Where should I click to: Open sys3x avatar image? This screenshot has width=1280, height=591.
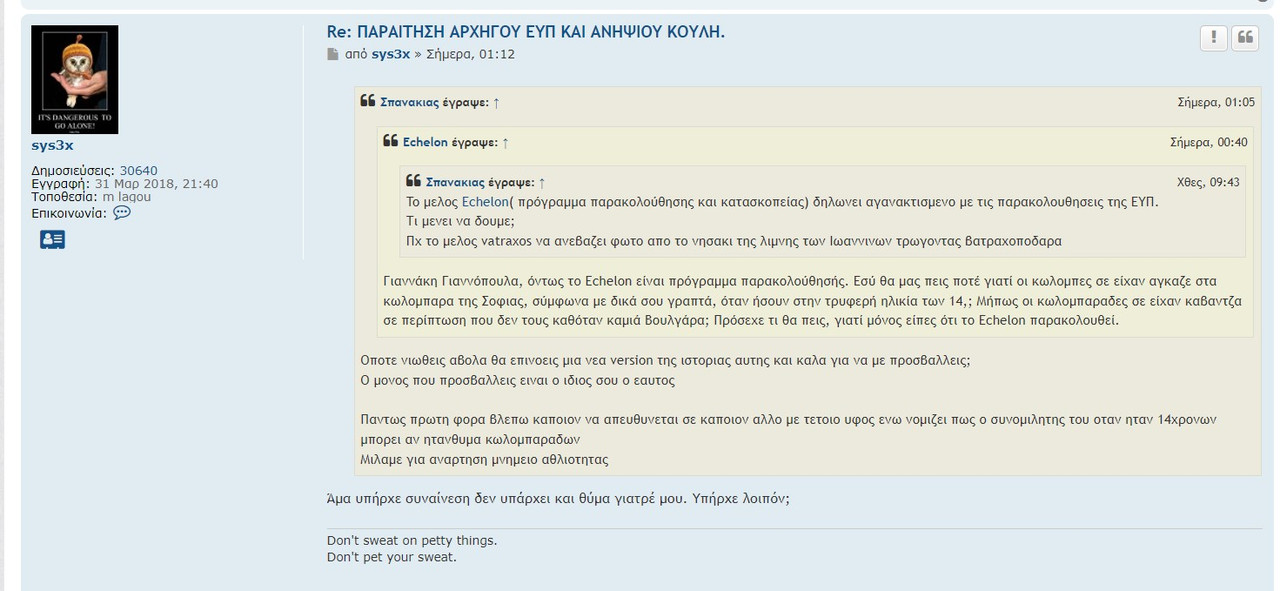tap(75, 80)
